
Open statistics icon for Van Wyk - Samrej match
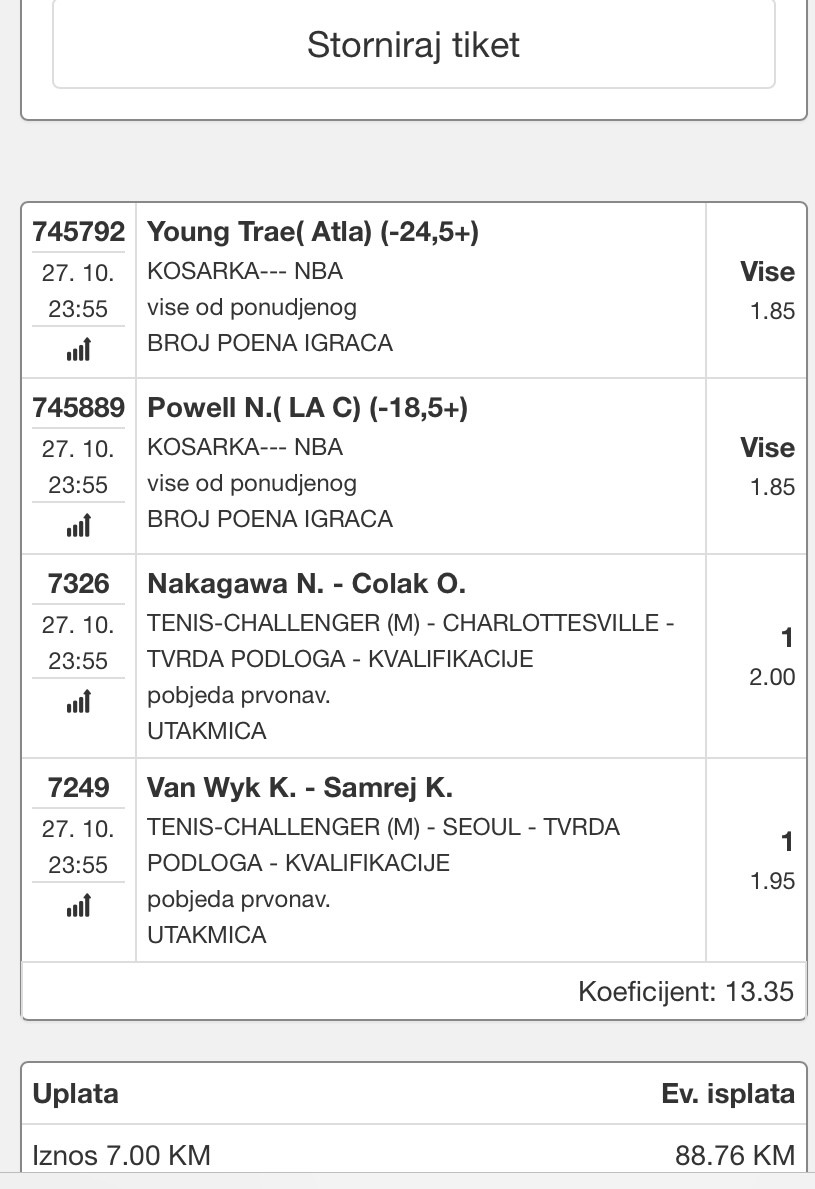coord(78,905)
